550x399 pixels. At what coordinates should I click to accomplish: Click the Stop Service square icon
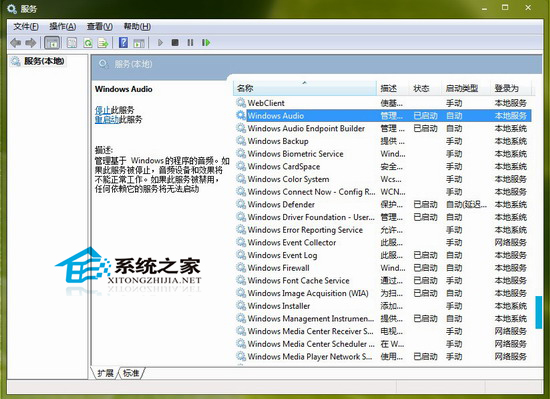pyautogui.click(x=175, y=43)
